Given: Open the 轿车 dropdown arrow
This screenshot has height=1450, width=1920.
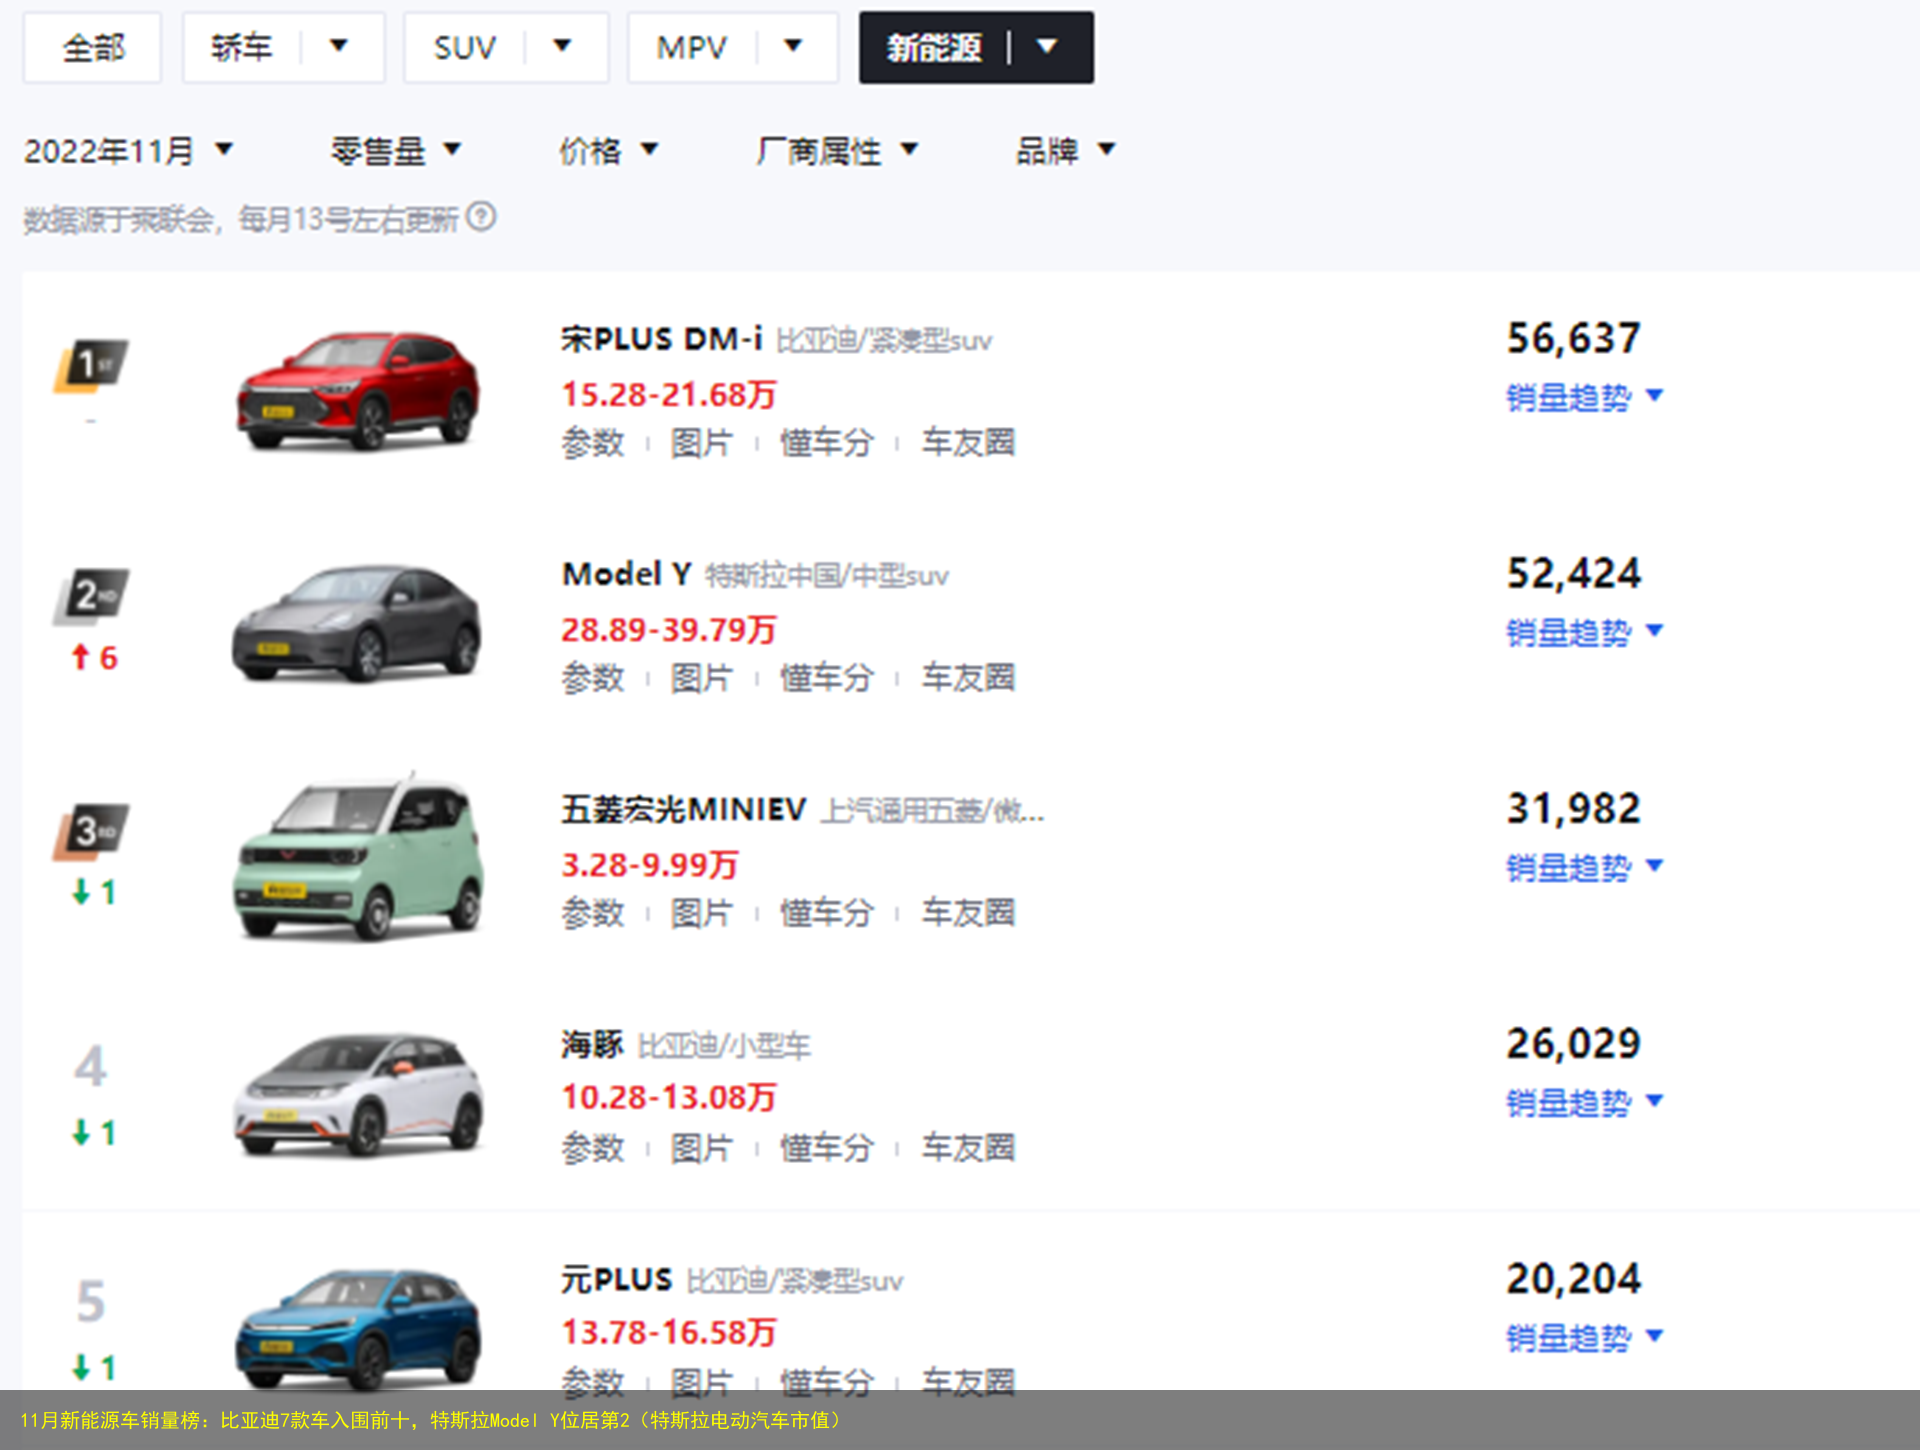Looking at the screenshot, I should [x=339, y=46].
